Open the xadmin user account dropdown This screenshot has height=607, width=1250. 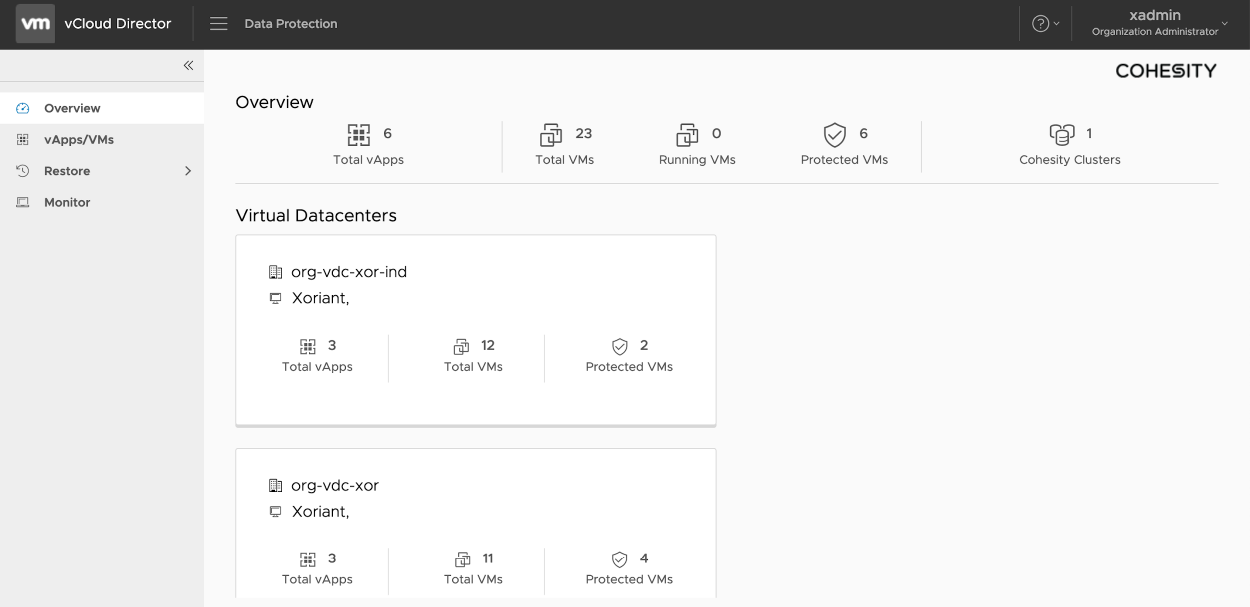1160,24
